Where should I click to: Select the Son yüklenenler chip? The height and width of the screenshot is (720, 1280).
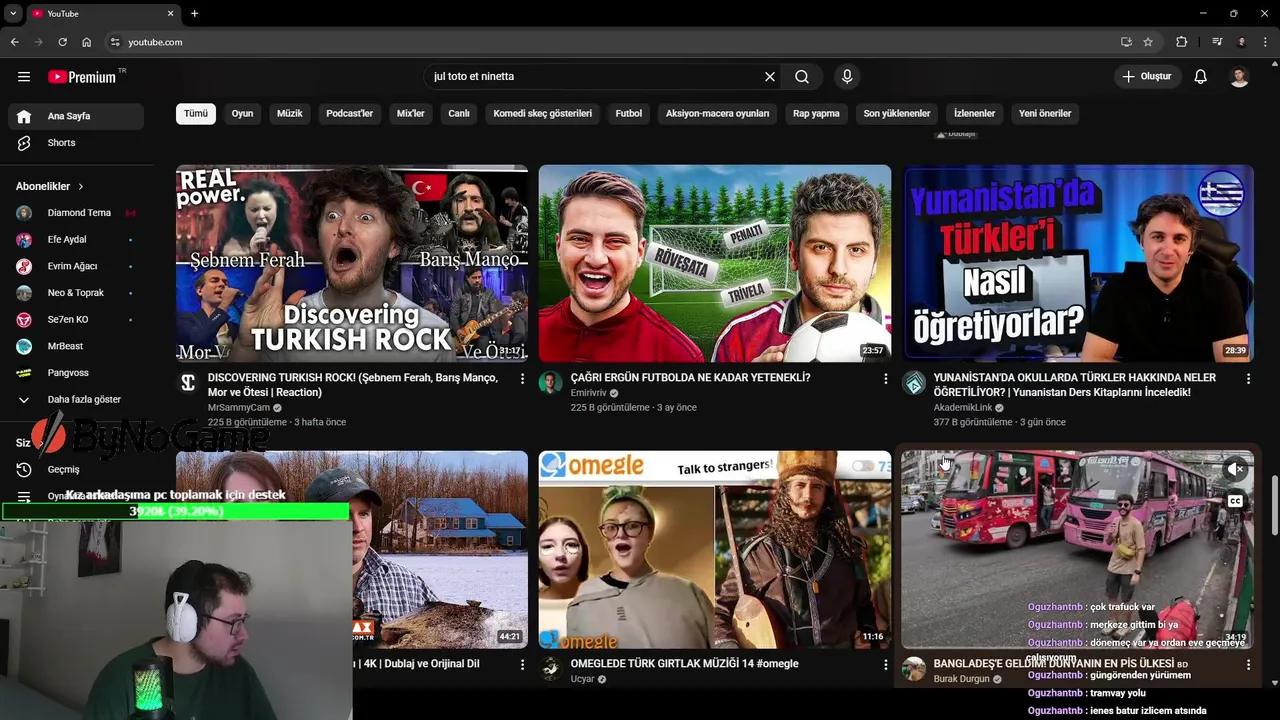click(x=897, y=113)
